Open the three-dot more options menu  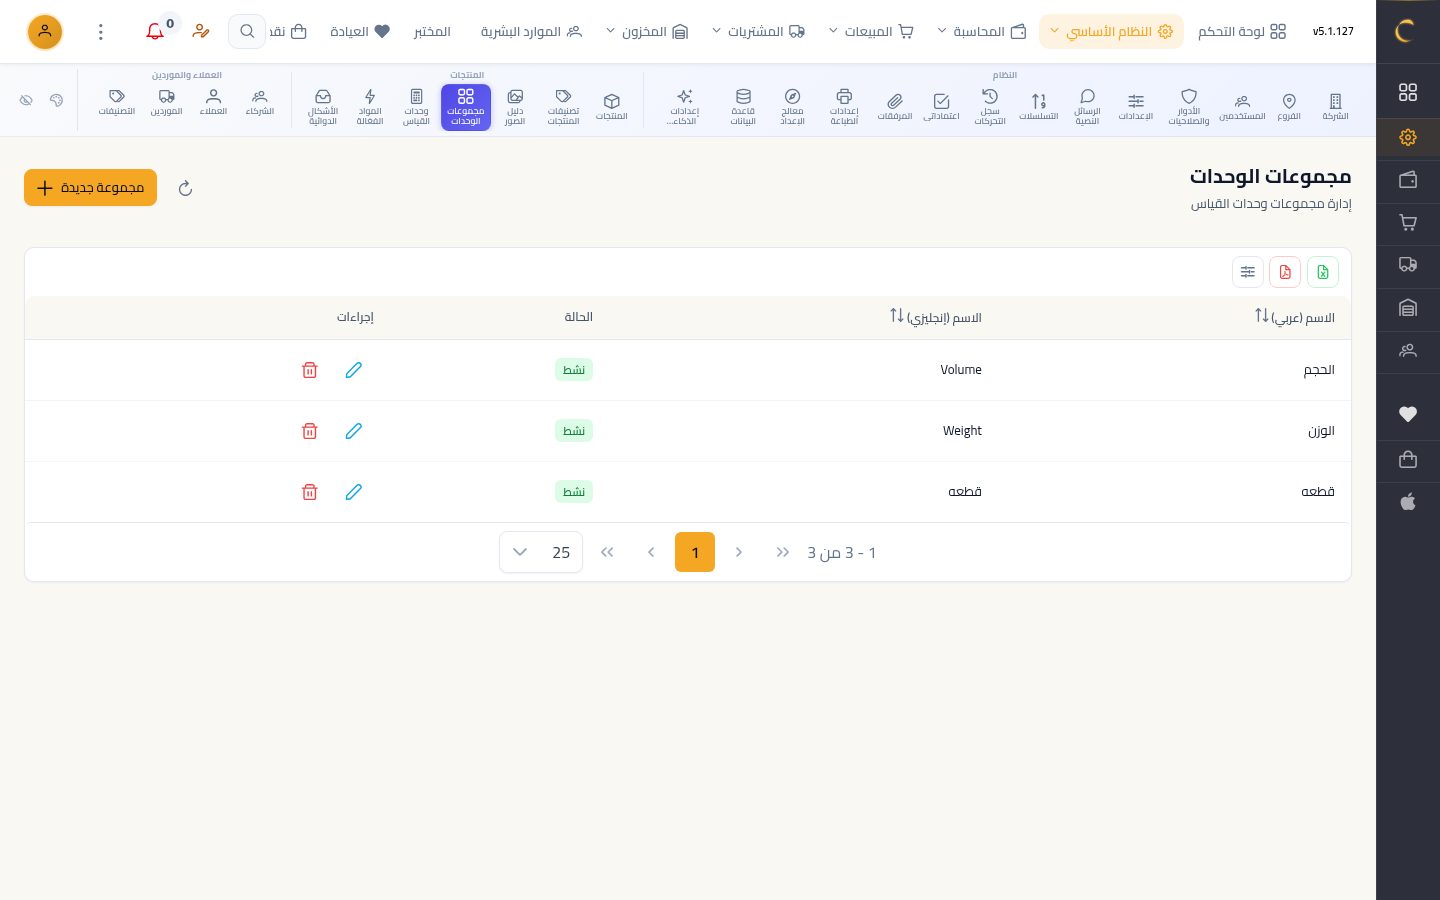coord(100,31)
